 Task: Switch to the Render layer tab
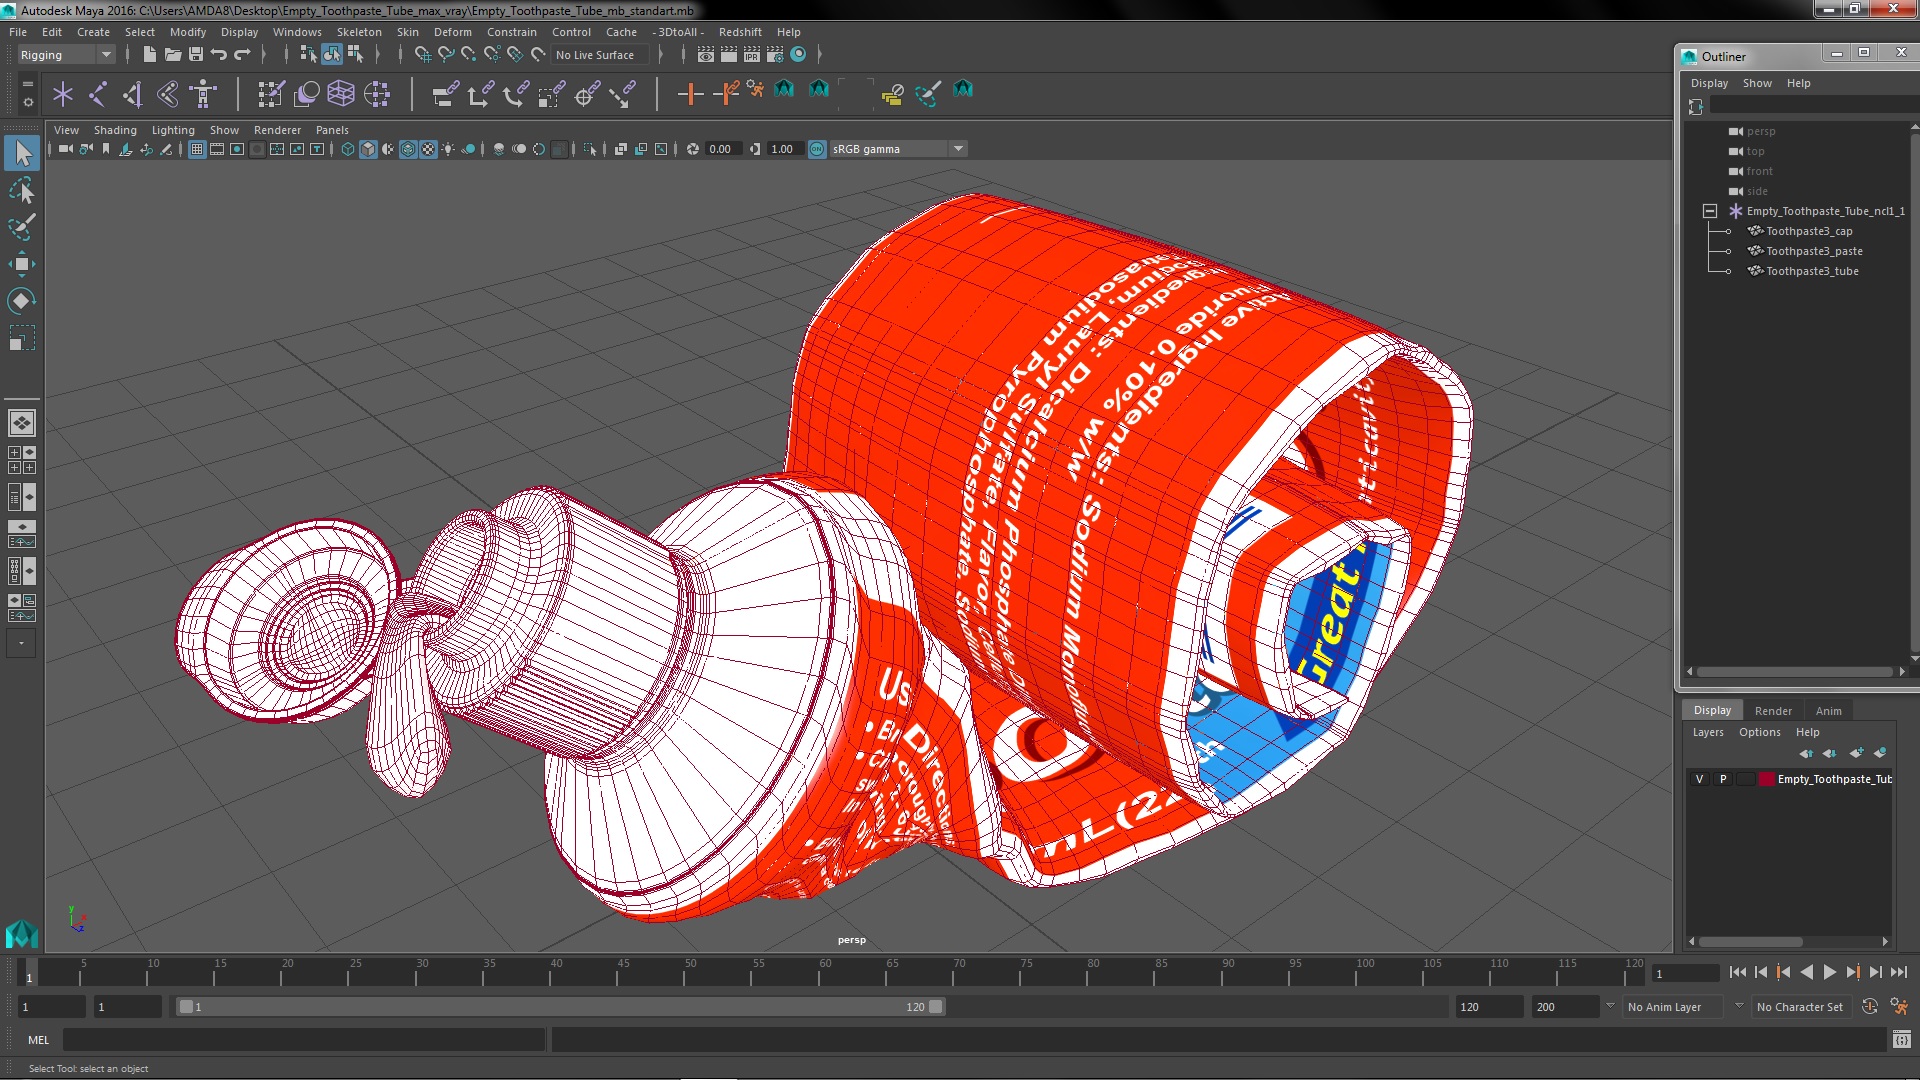[1773, 711]
